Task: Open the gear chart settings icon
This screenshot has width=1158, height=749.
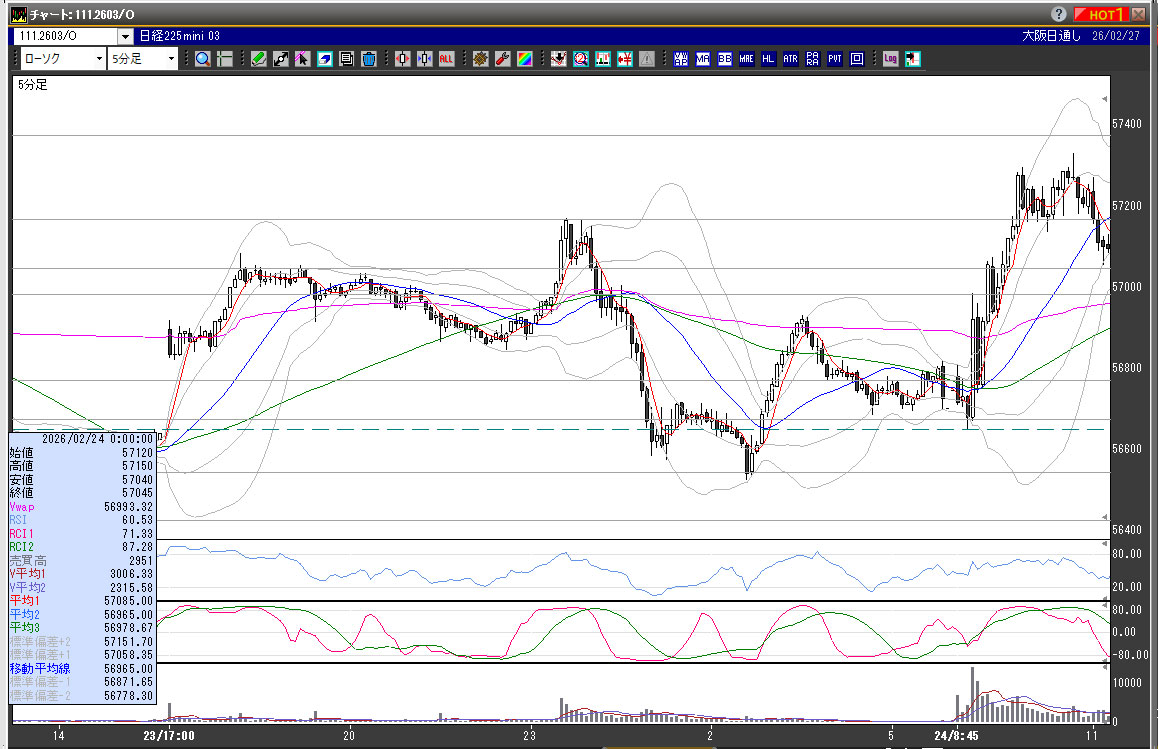Action: [x=481, y=59]
